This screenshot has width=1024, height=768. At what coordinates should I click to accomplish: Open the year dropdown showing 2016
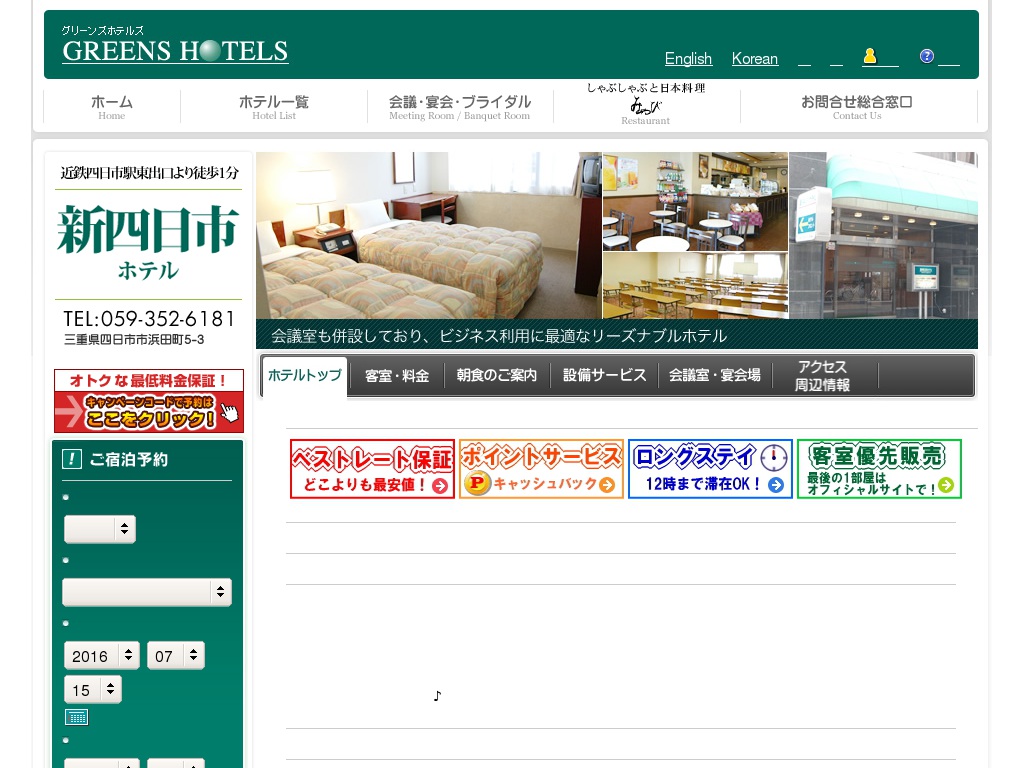point(102,656)
